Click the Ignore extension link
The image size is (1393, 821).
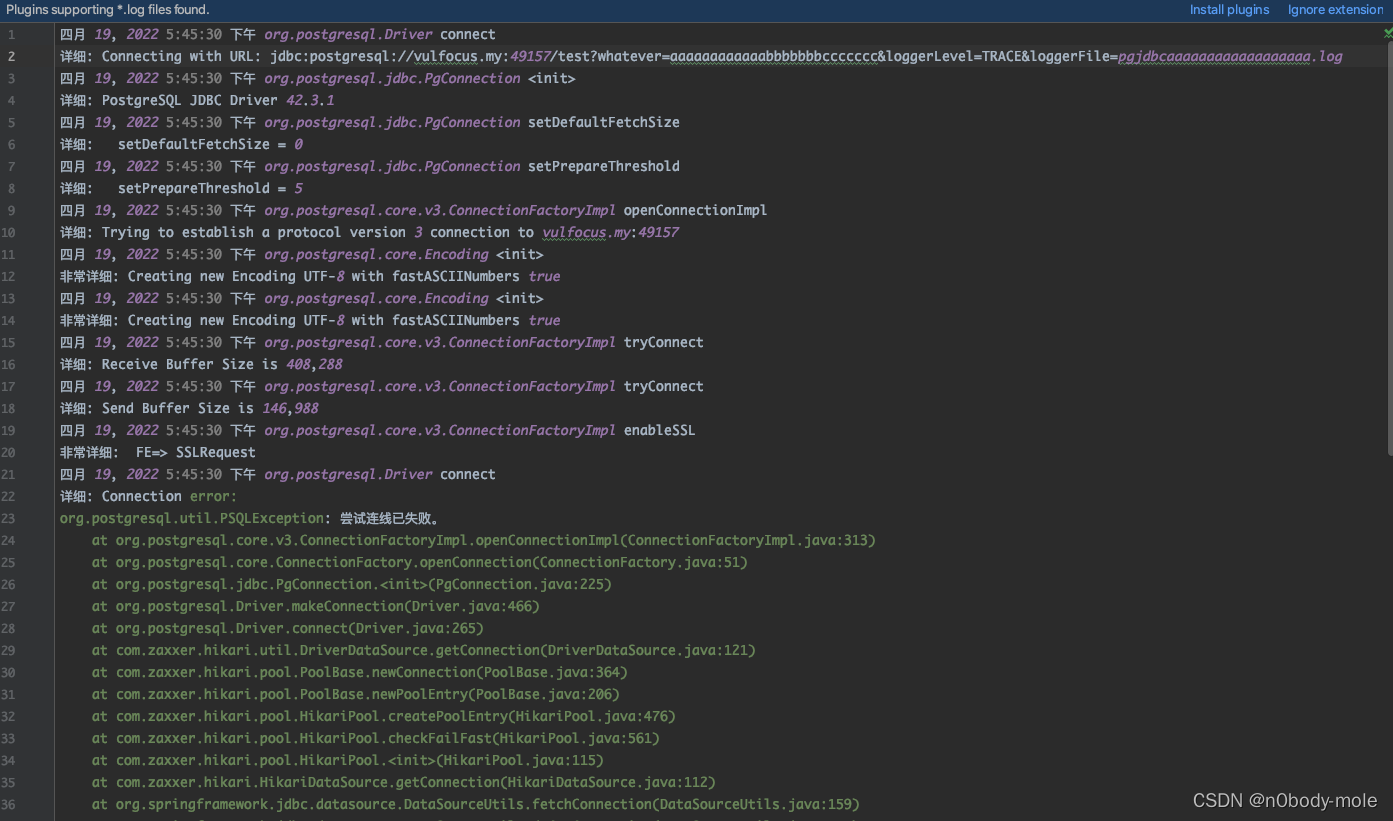[1335, 9]
